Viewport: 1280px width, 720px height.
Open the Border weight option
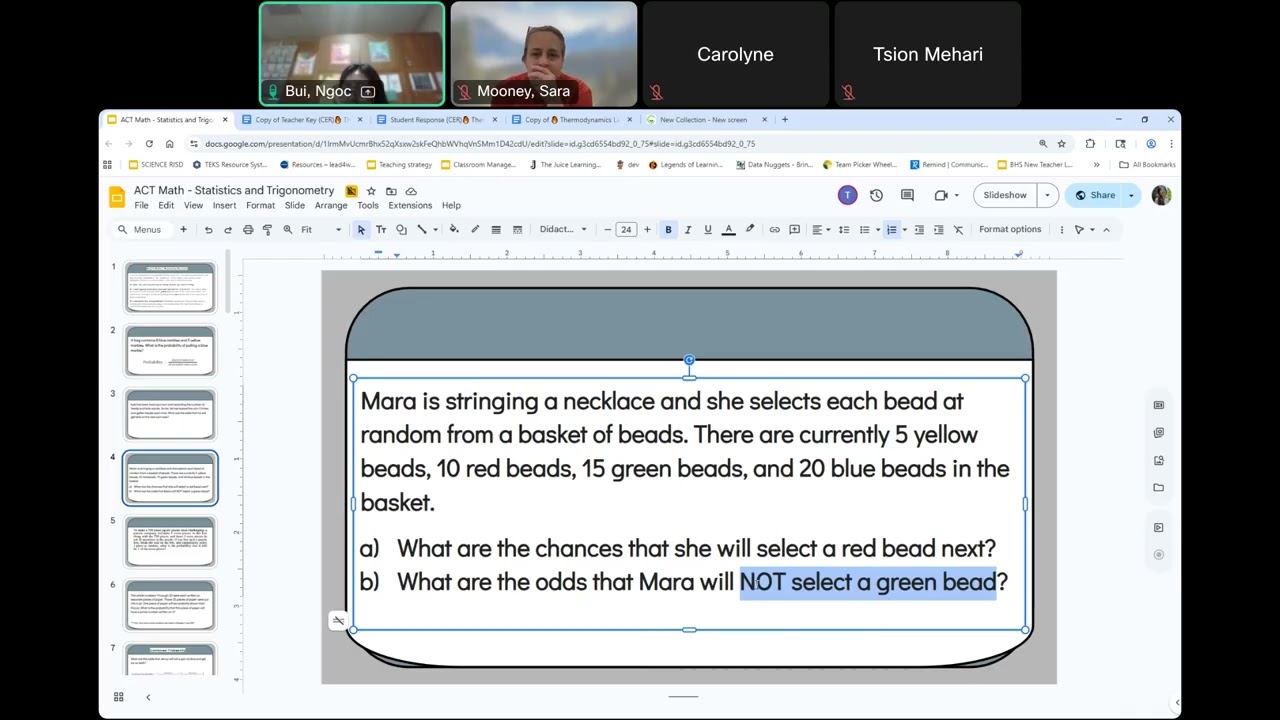pos(496,230)
